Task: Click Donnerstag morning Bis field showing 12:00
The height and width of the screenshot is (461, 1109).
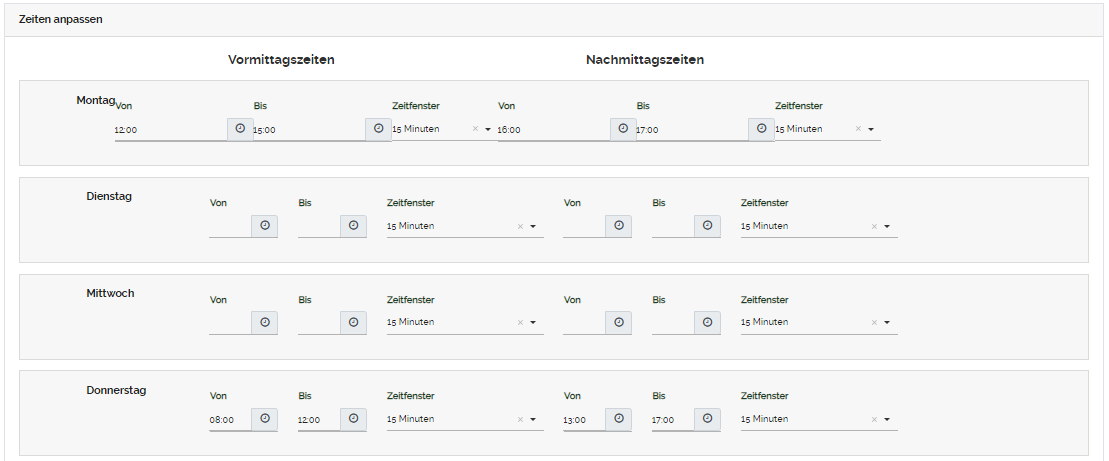Action: 317,420
